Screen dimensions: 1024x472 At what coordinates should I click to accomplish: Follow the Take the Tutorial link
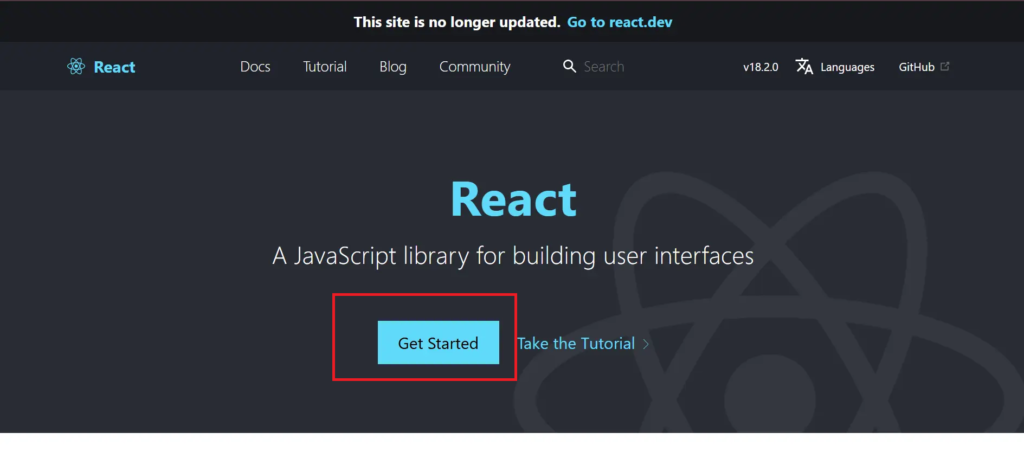pyautogui.click(x=576, y=343)
